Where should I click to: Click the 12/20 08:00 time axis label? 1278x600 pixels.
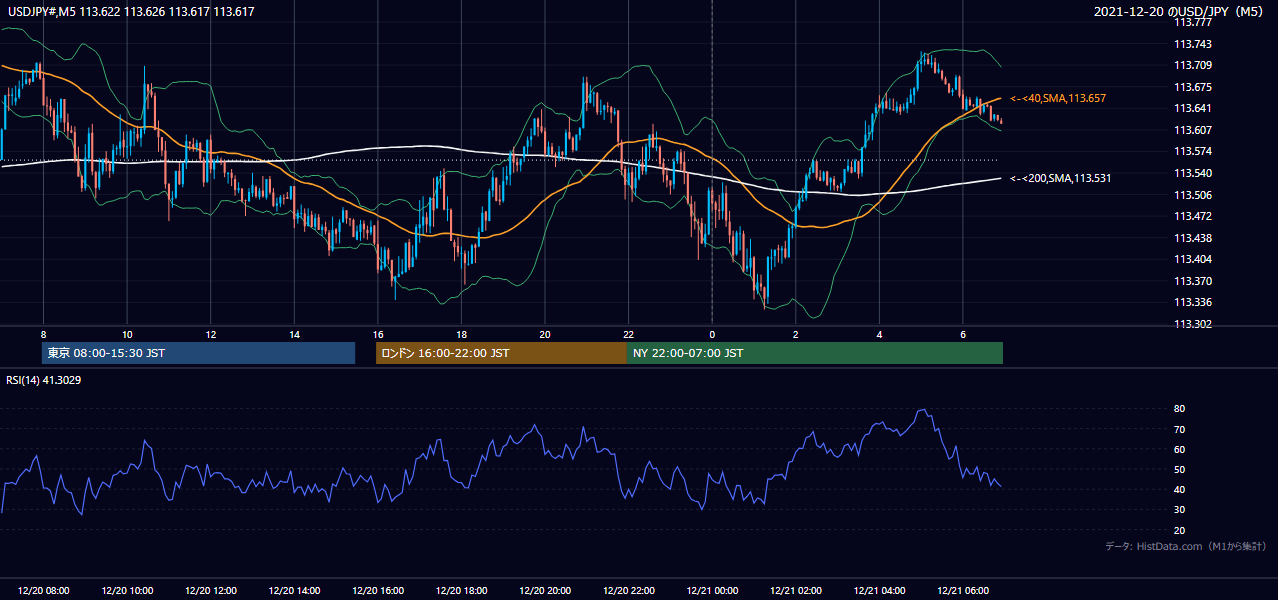[x=44, y=591]
